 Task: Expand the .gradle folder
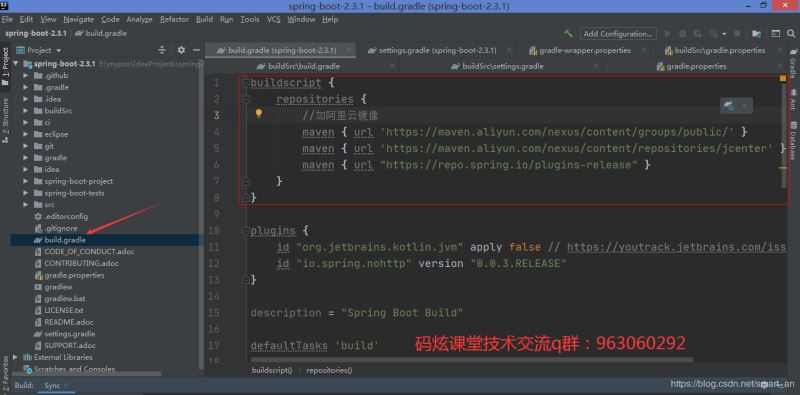coord(26,87)
